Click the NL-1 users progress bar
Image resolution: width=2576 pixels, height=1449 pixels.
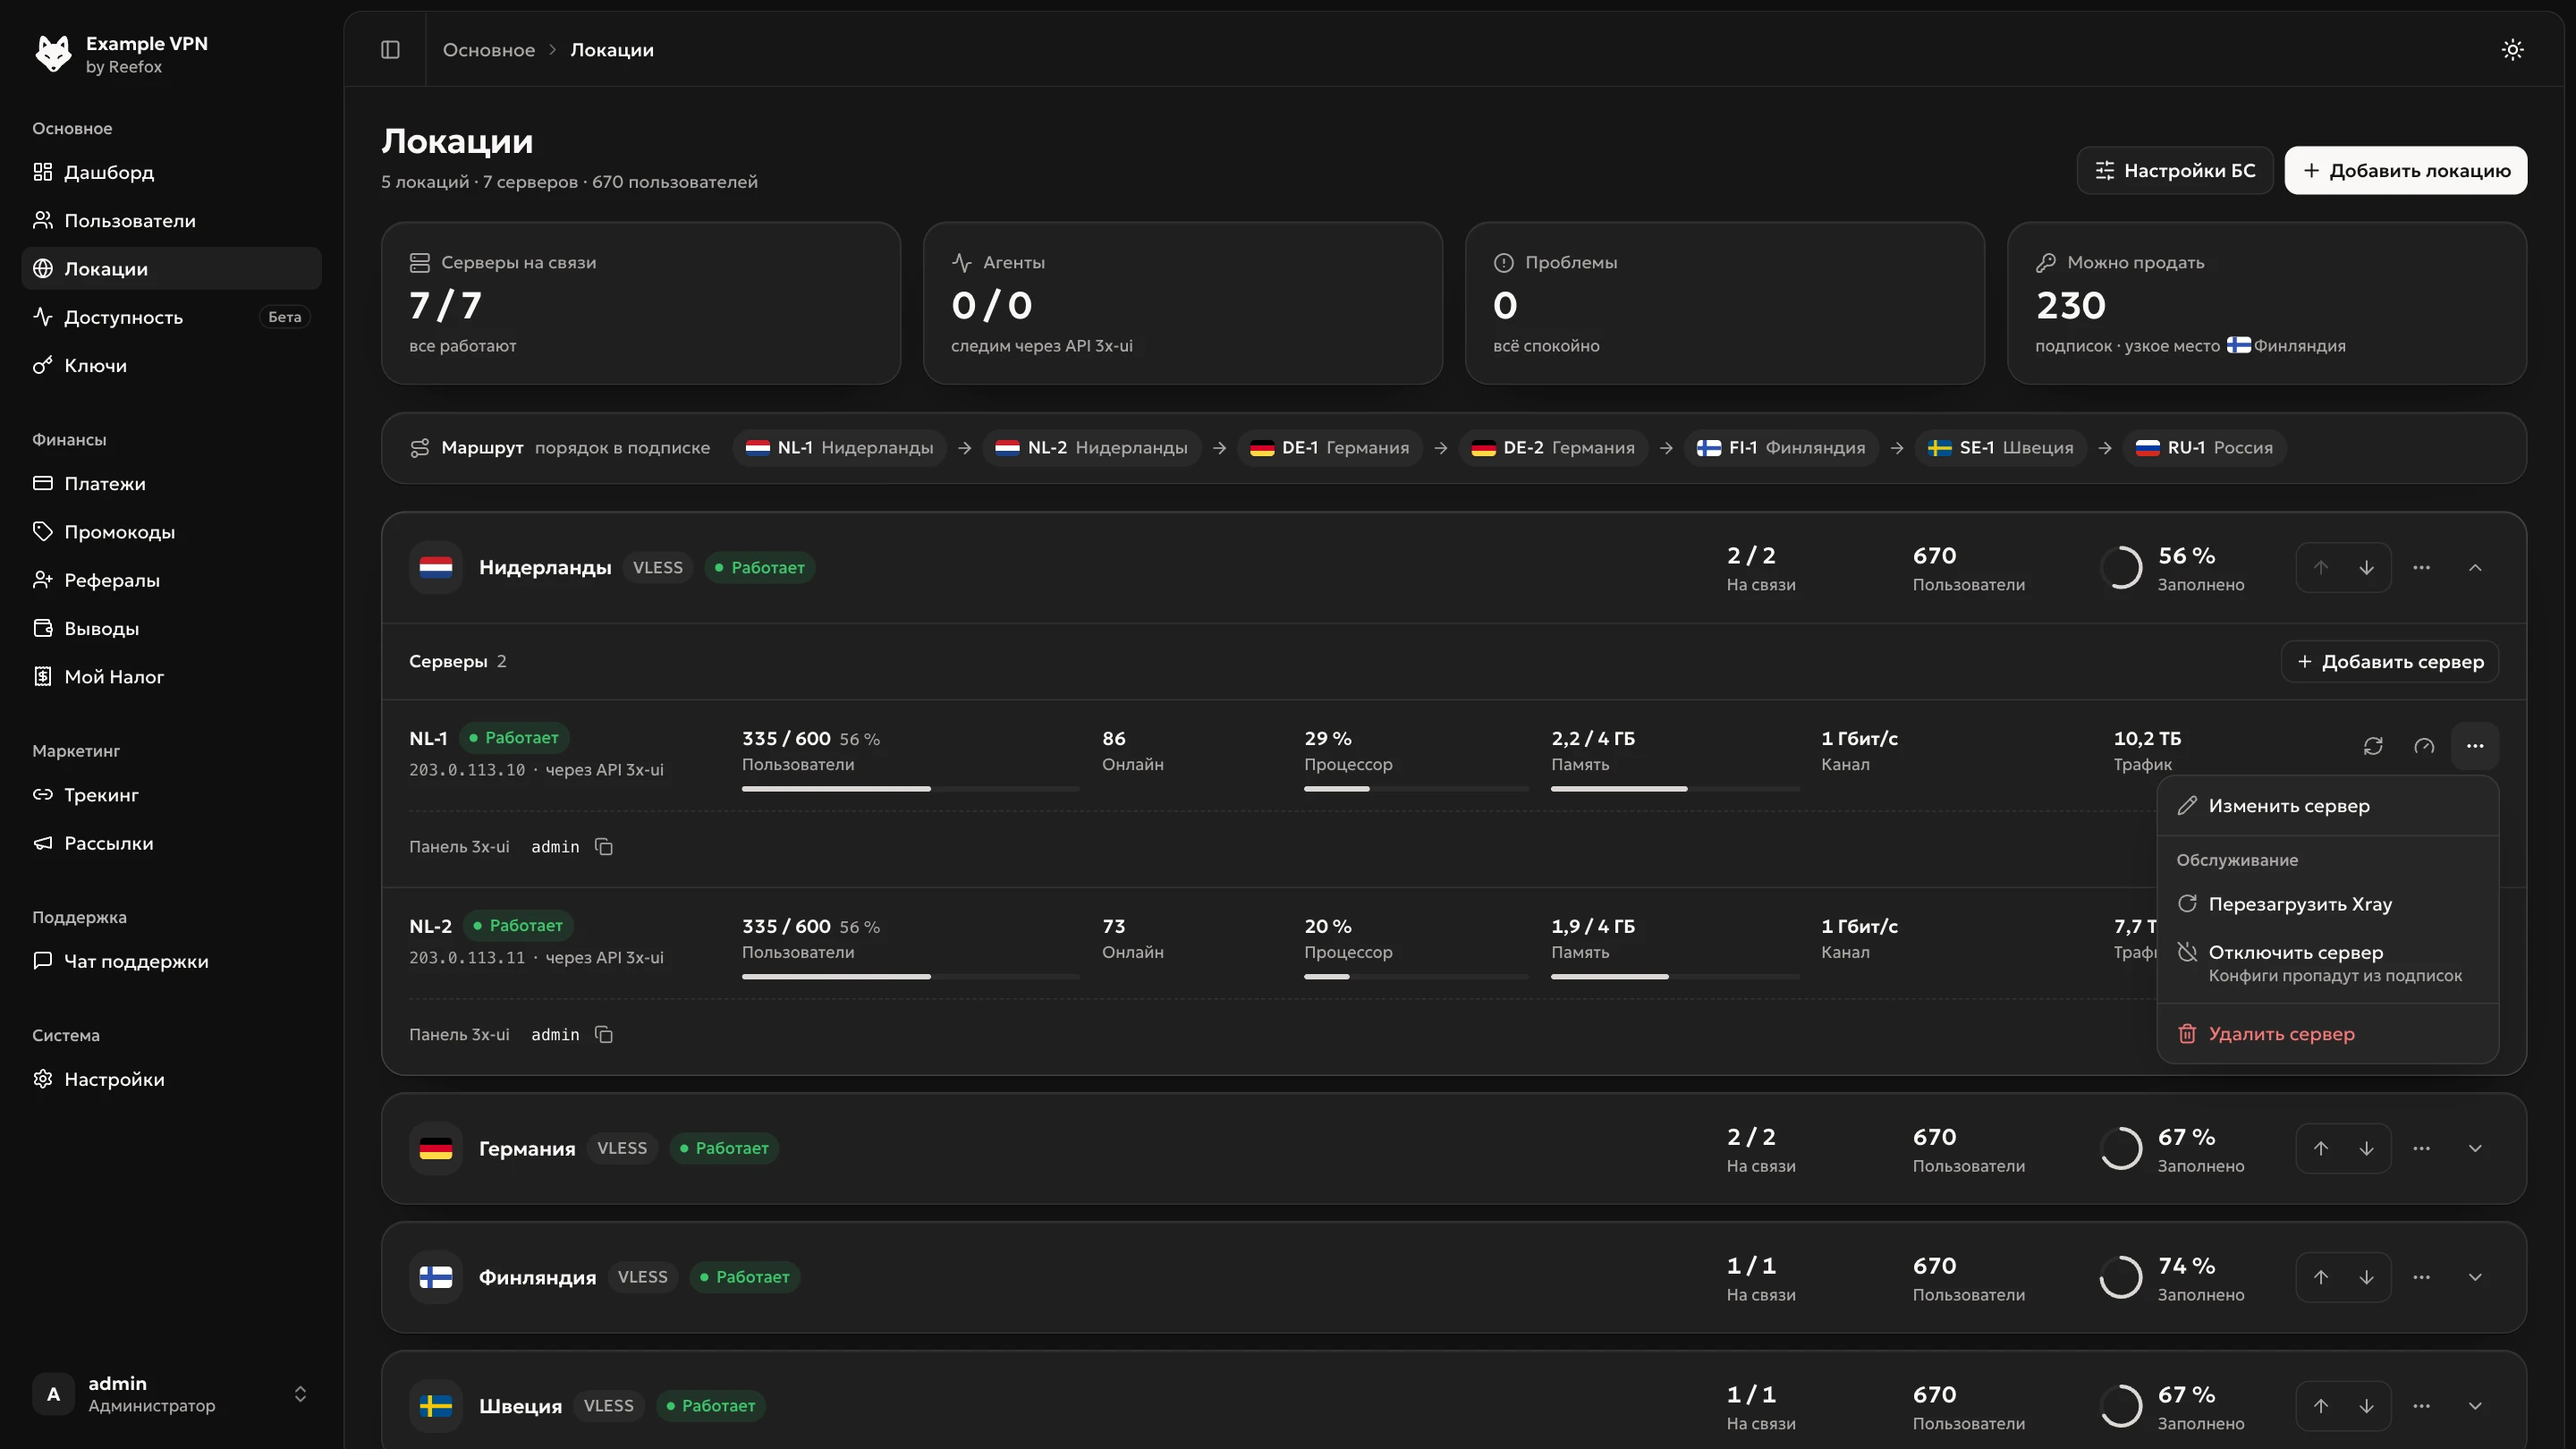click(910, 789)
